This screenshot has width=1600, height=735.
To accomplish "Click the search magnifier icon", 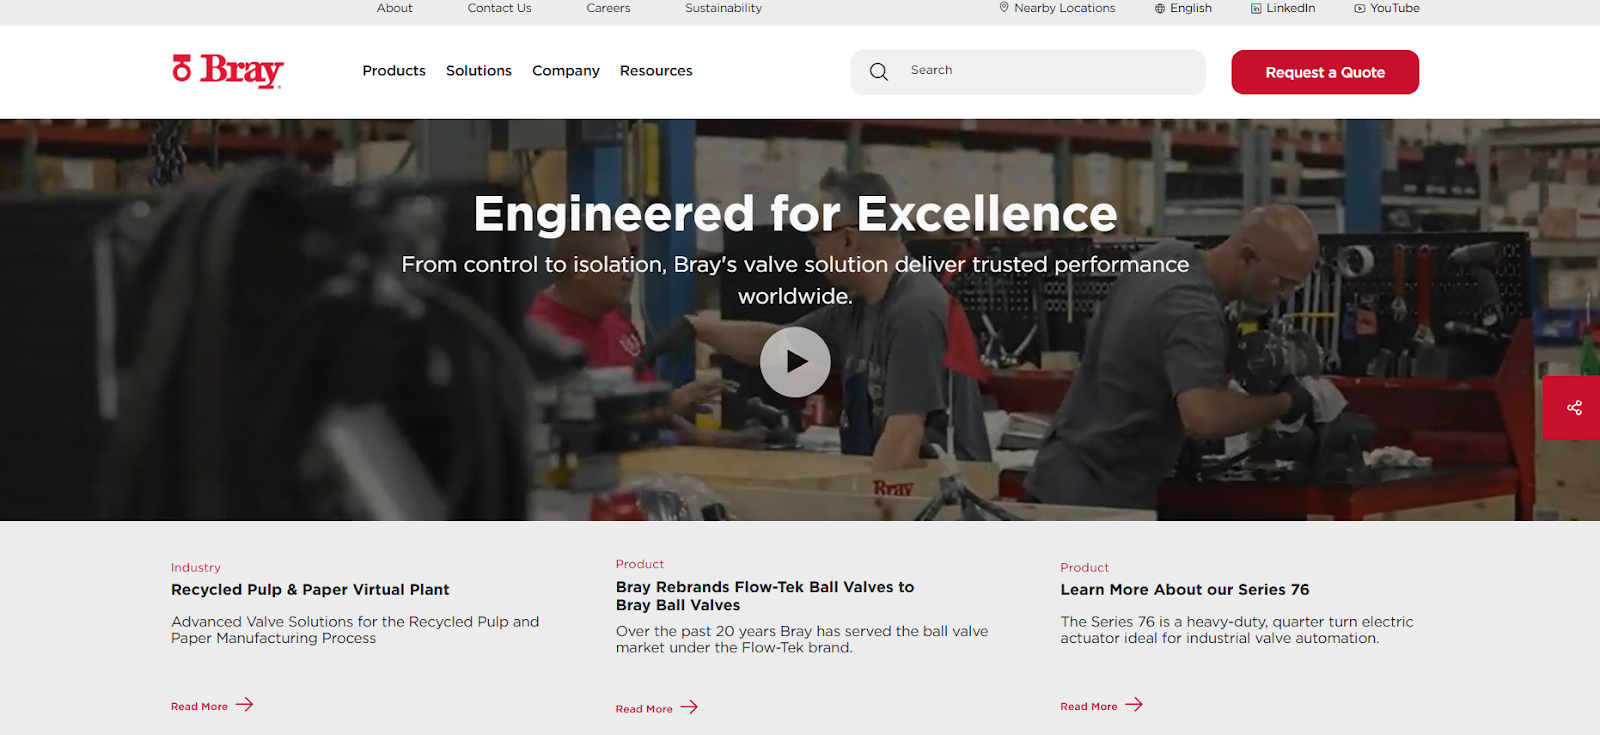I will [879, 72].
